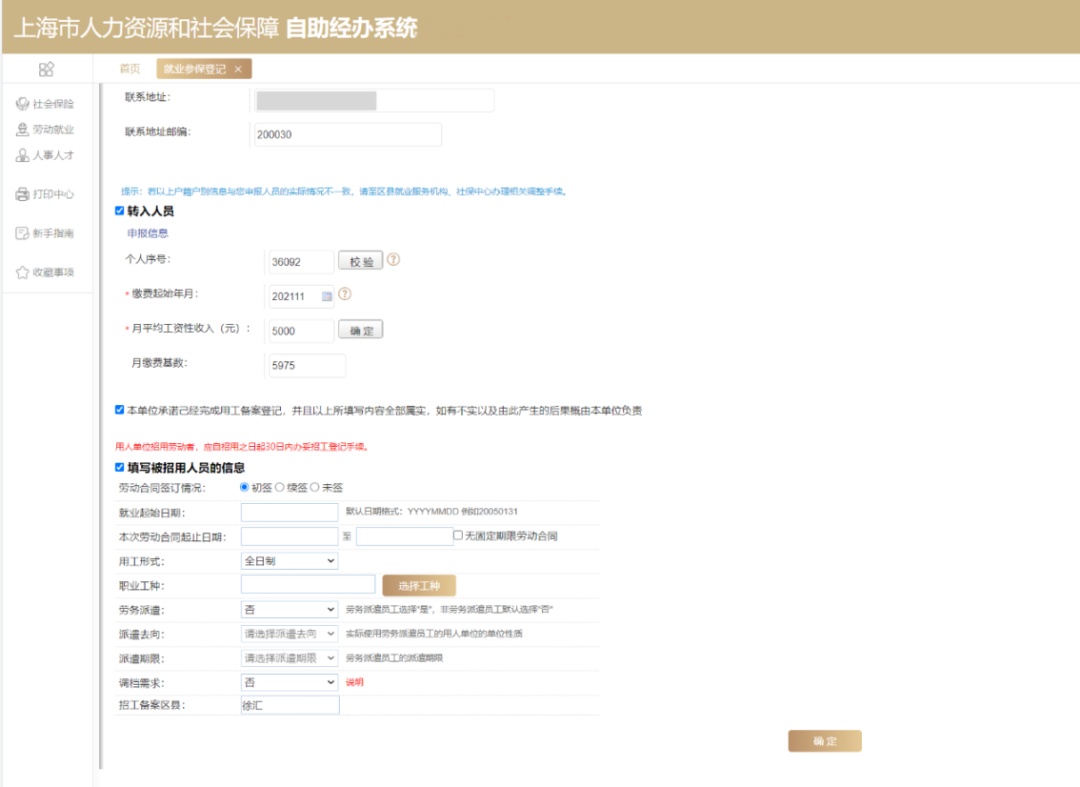Click the grid menu icon in sidebar
This screenshot has width=1080, height=787.
coord(46,69)
